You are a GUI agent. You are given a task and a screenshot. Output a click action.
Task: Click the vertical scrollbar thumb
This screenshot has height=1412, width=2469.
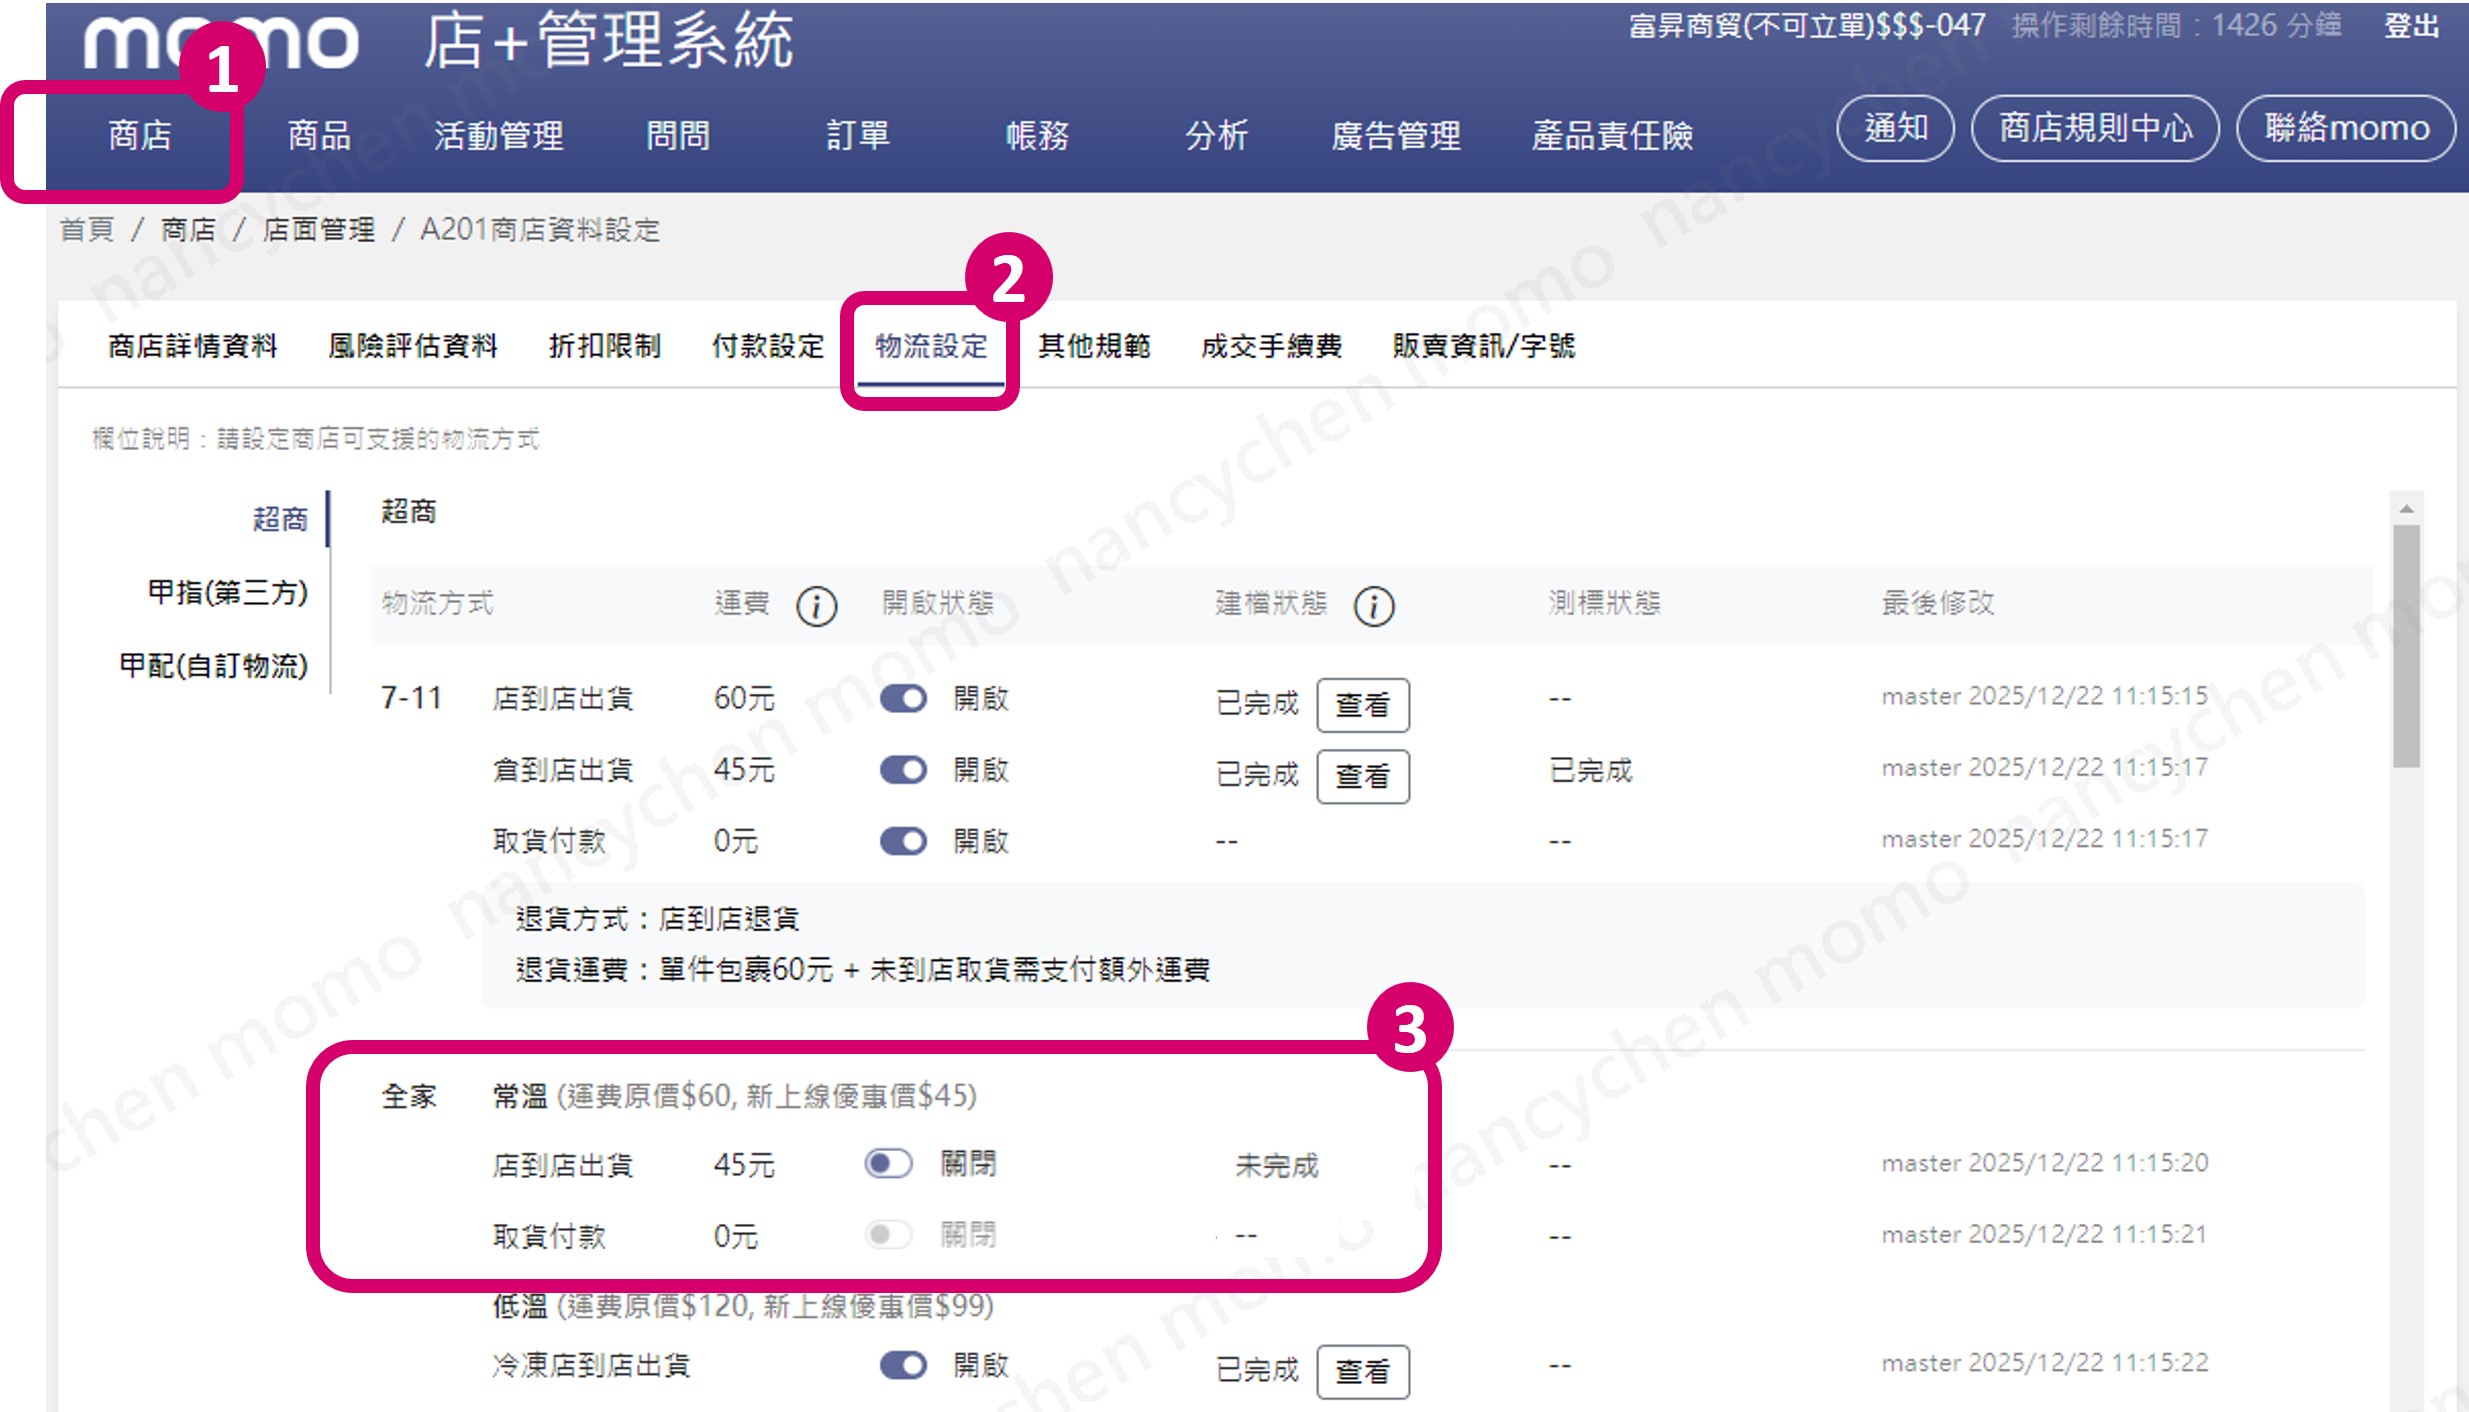point(2406,646)
